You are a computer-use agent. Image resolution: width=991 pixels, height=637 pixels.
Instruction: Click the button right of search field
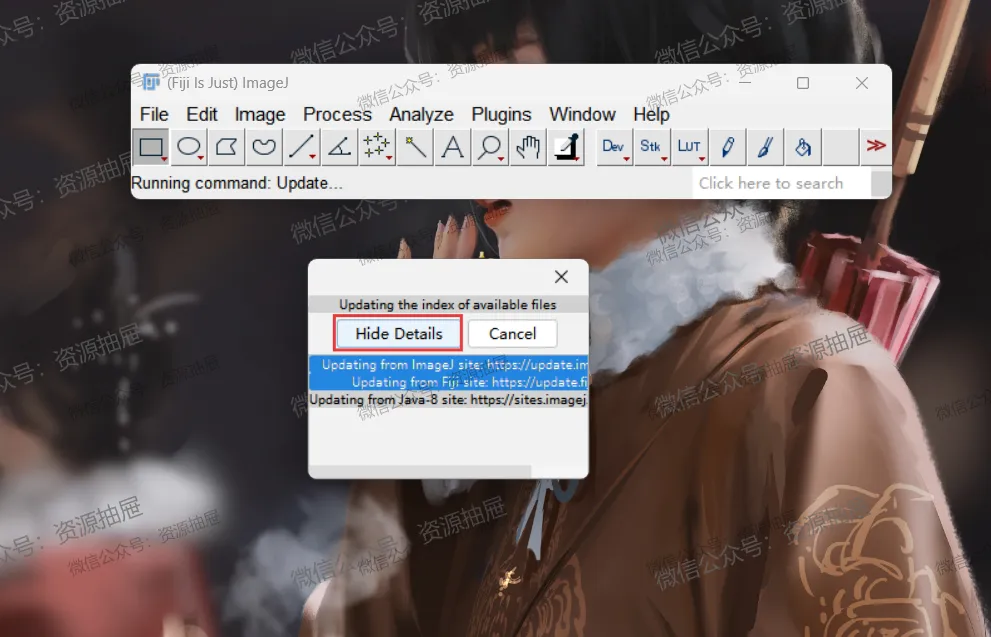click(881, 183)
